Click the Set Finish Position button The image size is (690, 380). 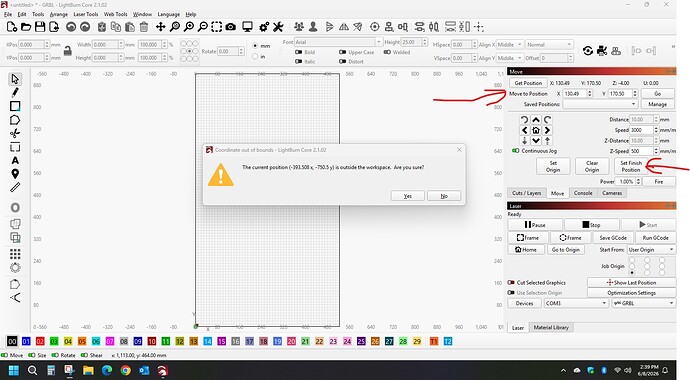[631, 166]
